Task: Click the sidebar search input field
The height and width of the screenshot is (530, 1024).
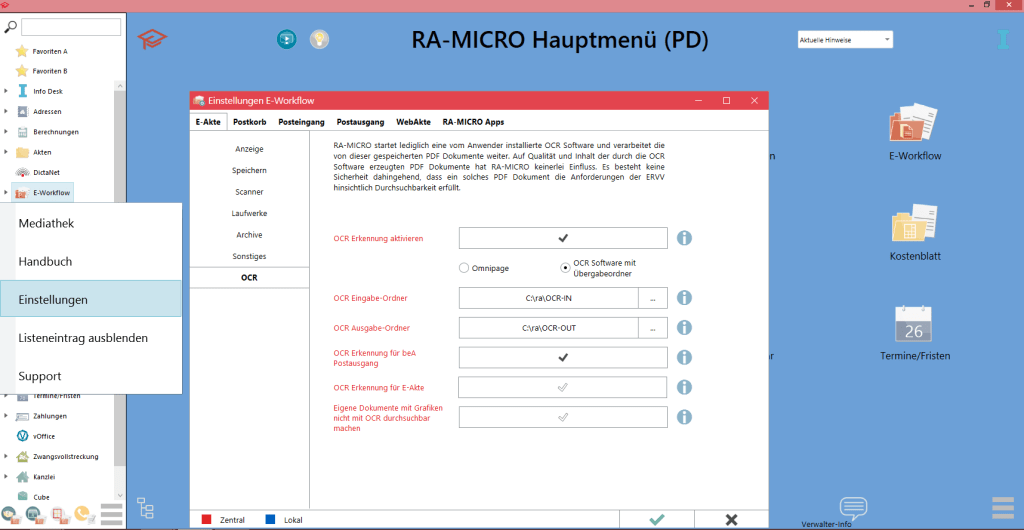Action: click(71, 27)
